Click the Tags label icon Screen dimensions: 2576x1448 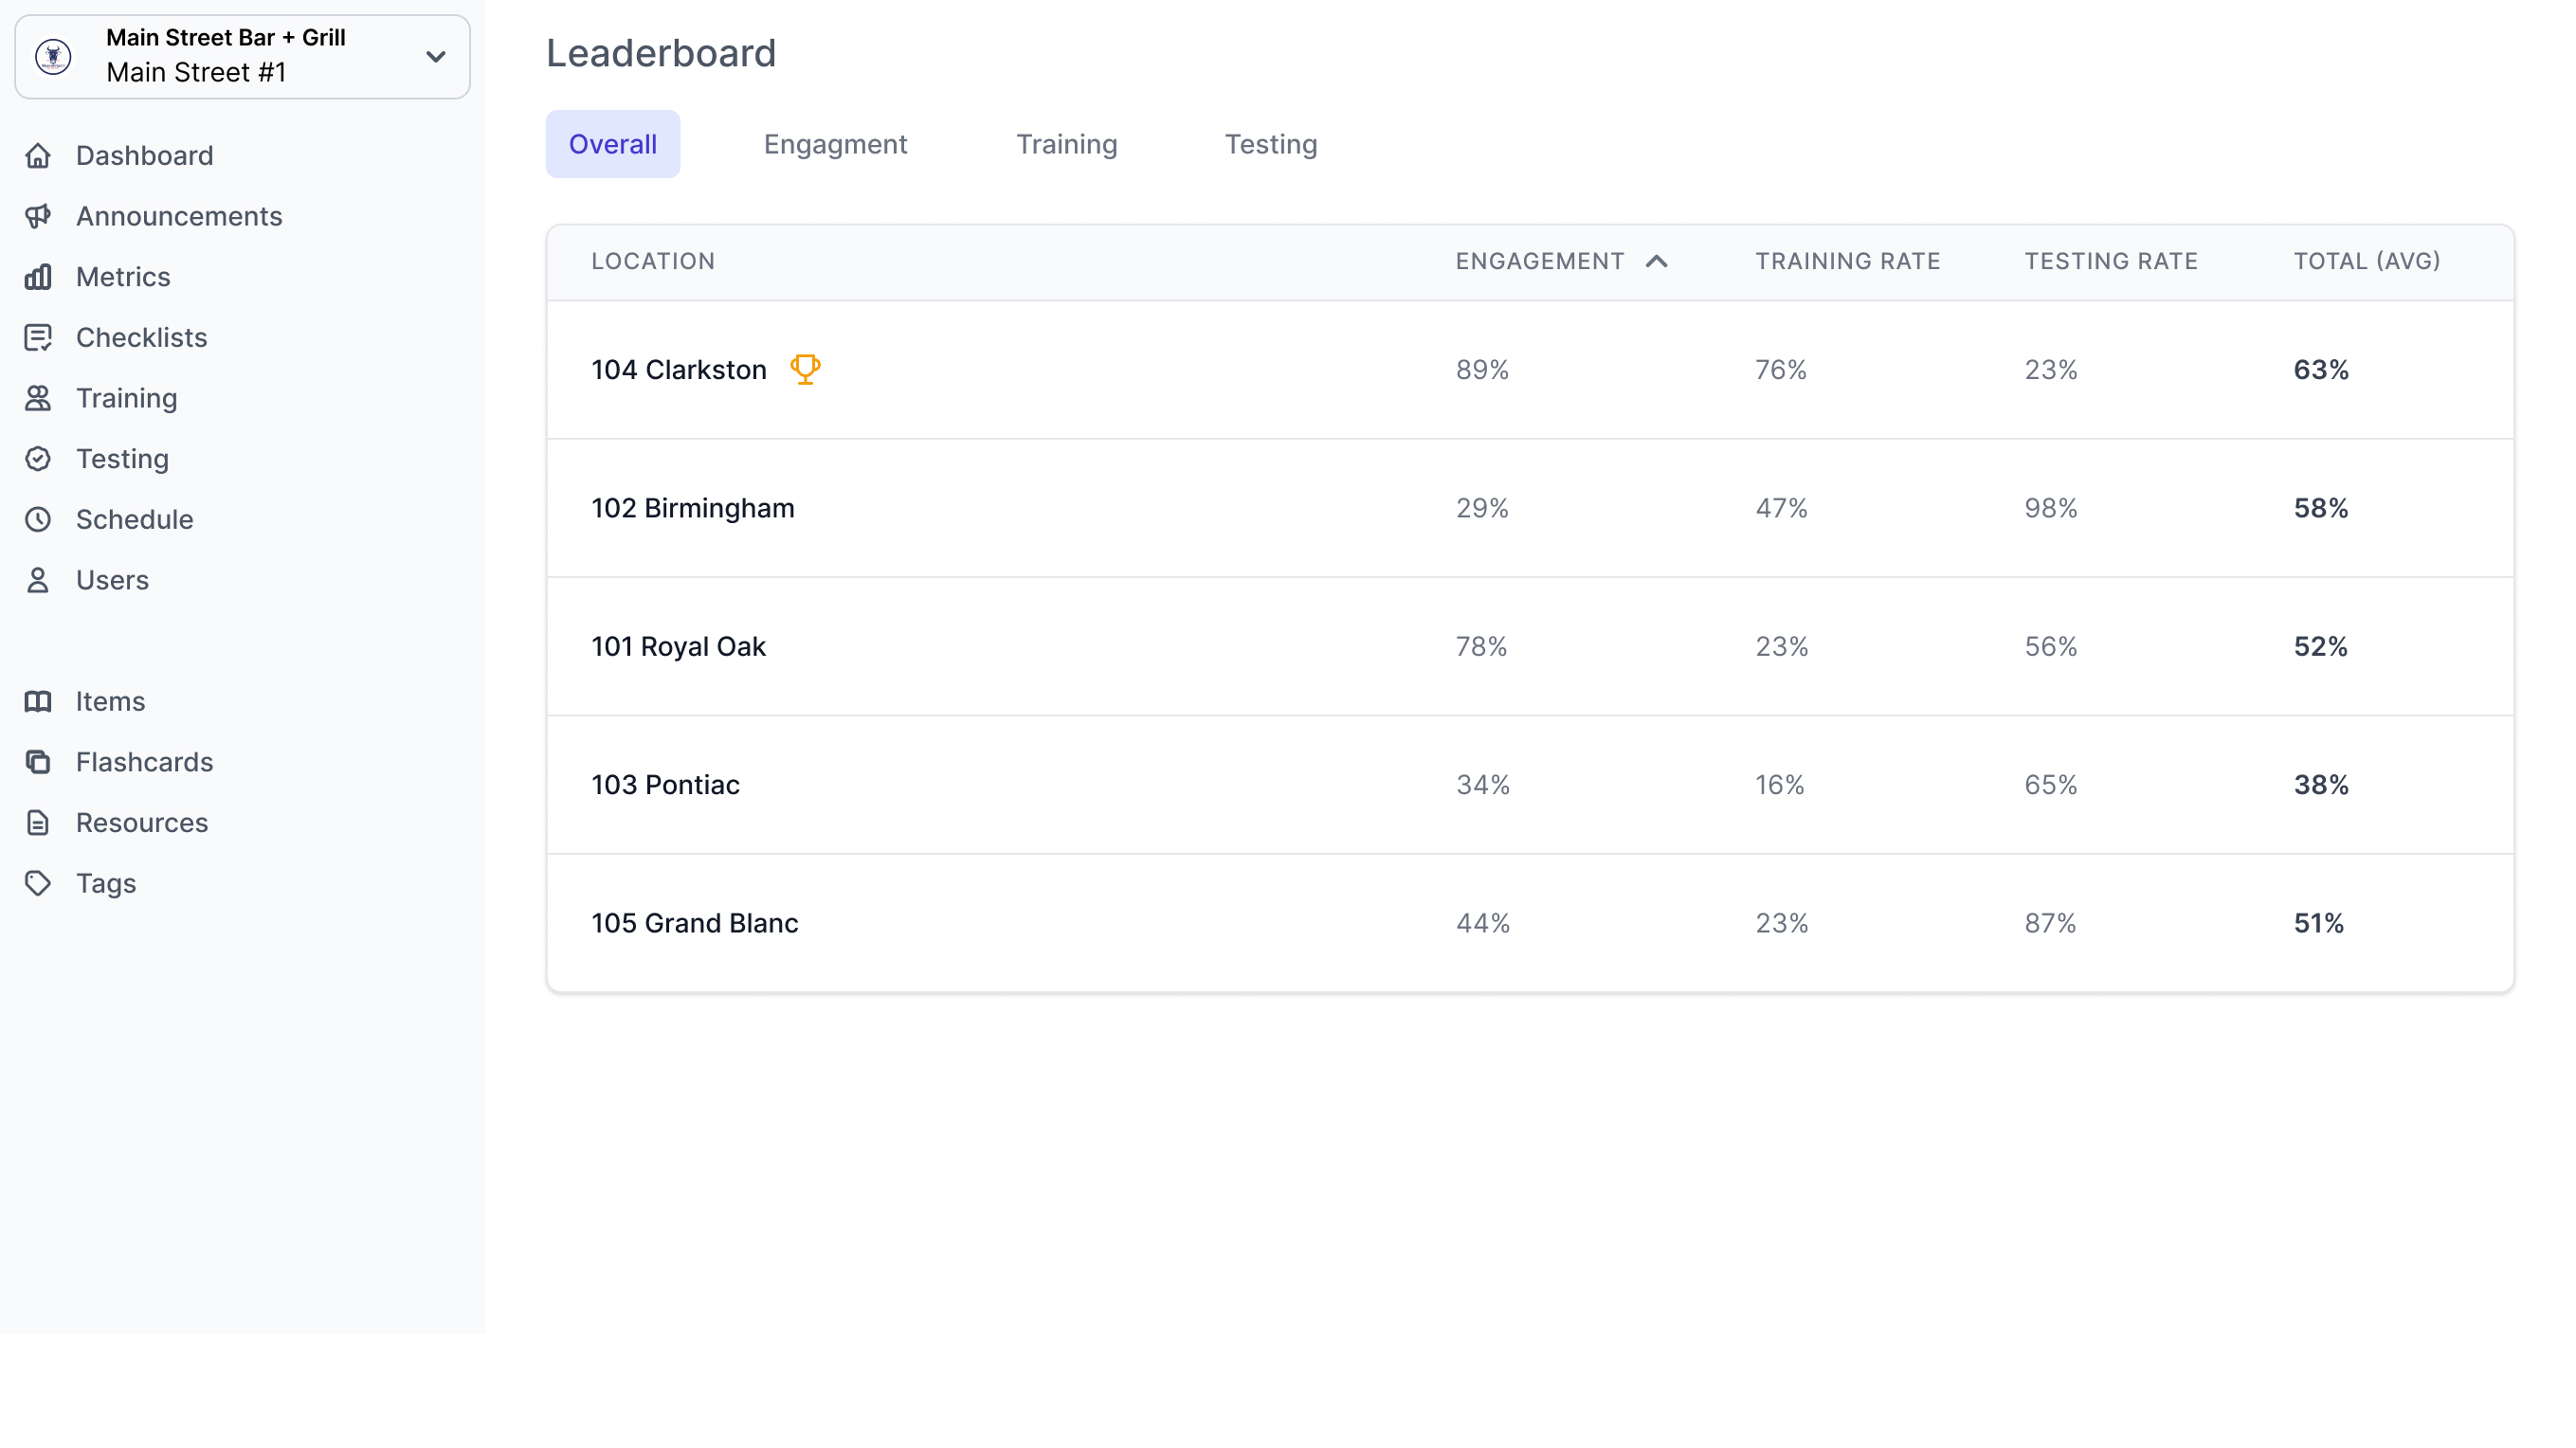(39, 883)
